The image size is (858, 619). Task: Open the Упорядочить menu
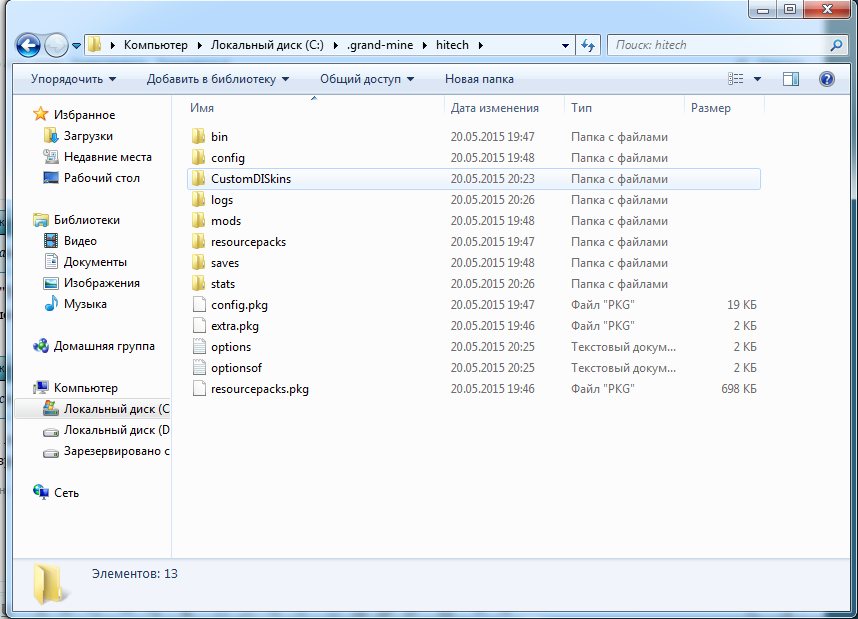[73, 79]
